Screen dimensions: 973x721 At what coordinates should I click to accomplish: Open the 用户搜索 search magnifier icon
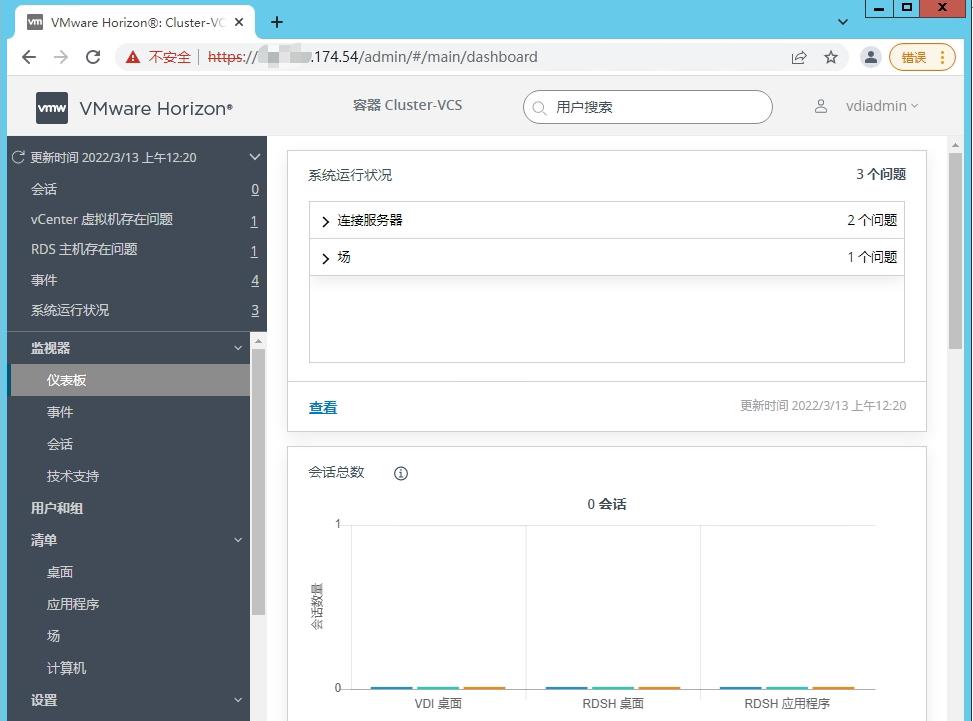tap(542, 107)
